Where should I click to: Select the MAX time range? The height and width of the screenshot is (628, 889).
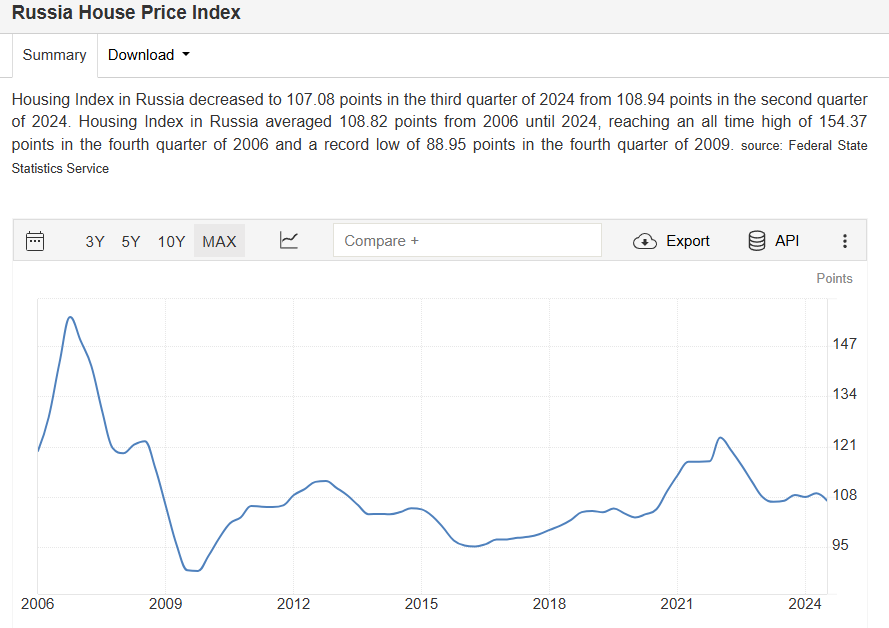point(219,241)
